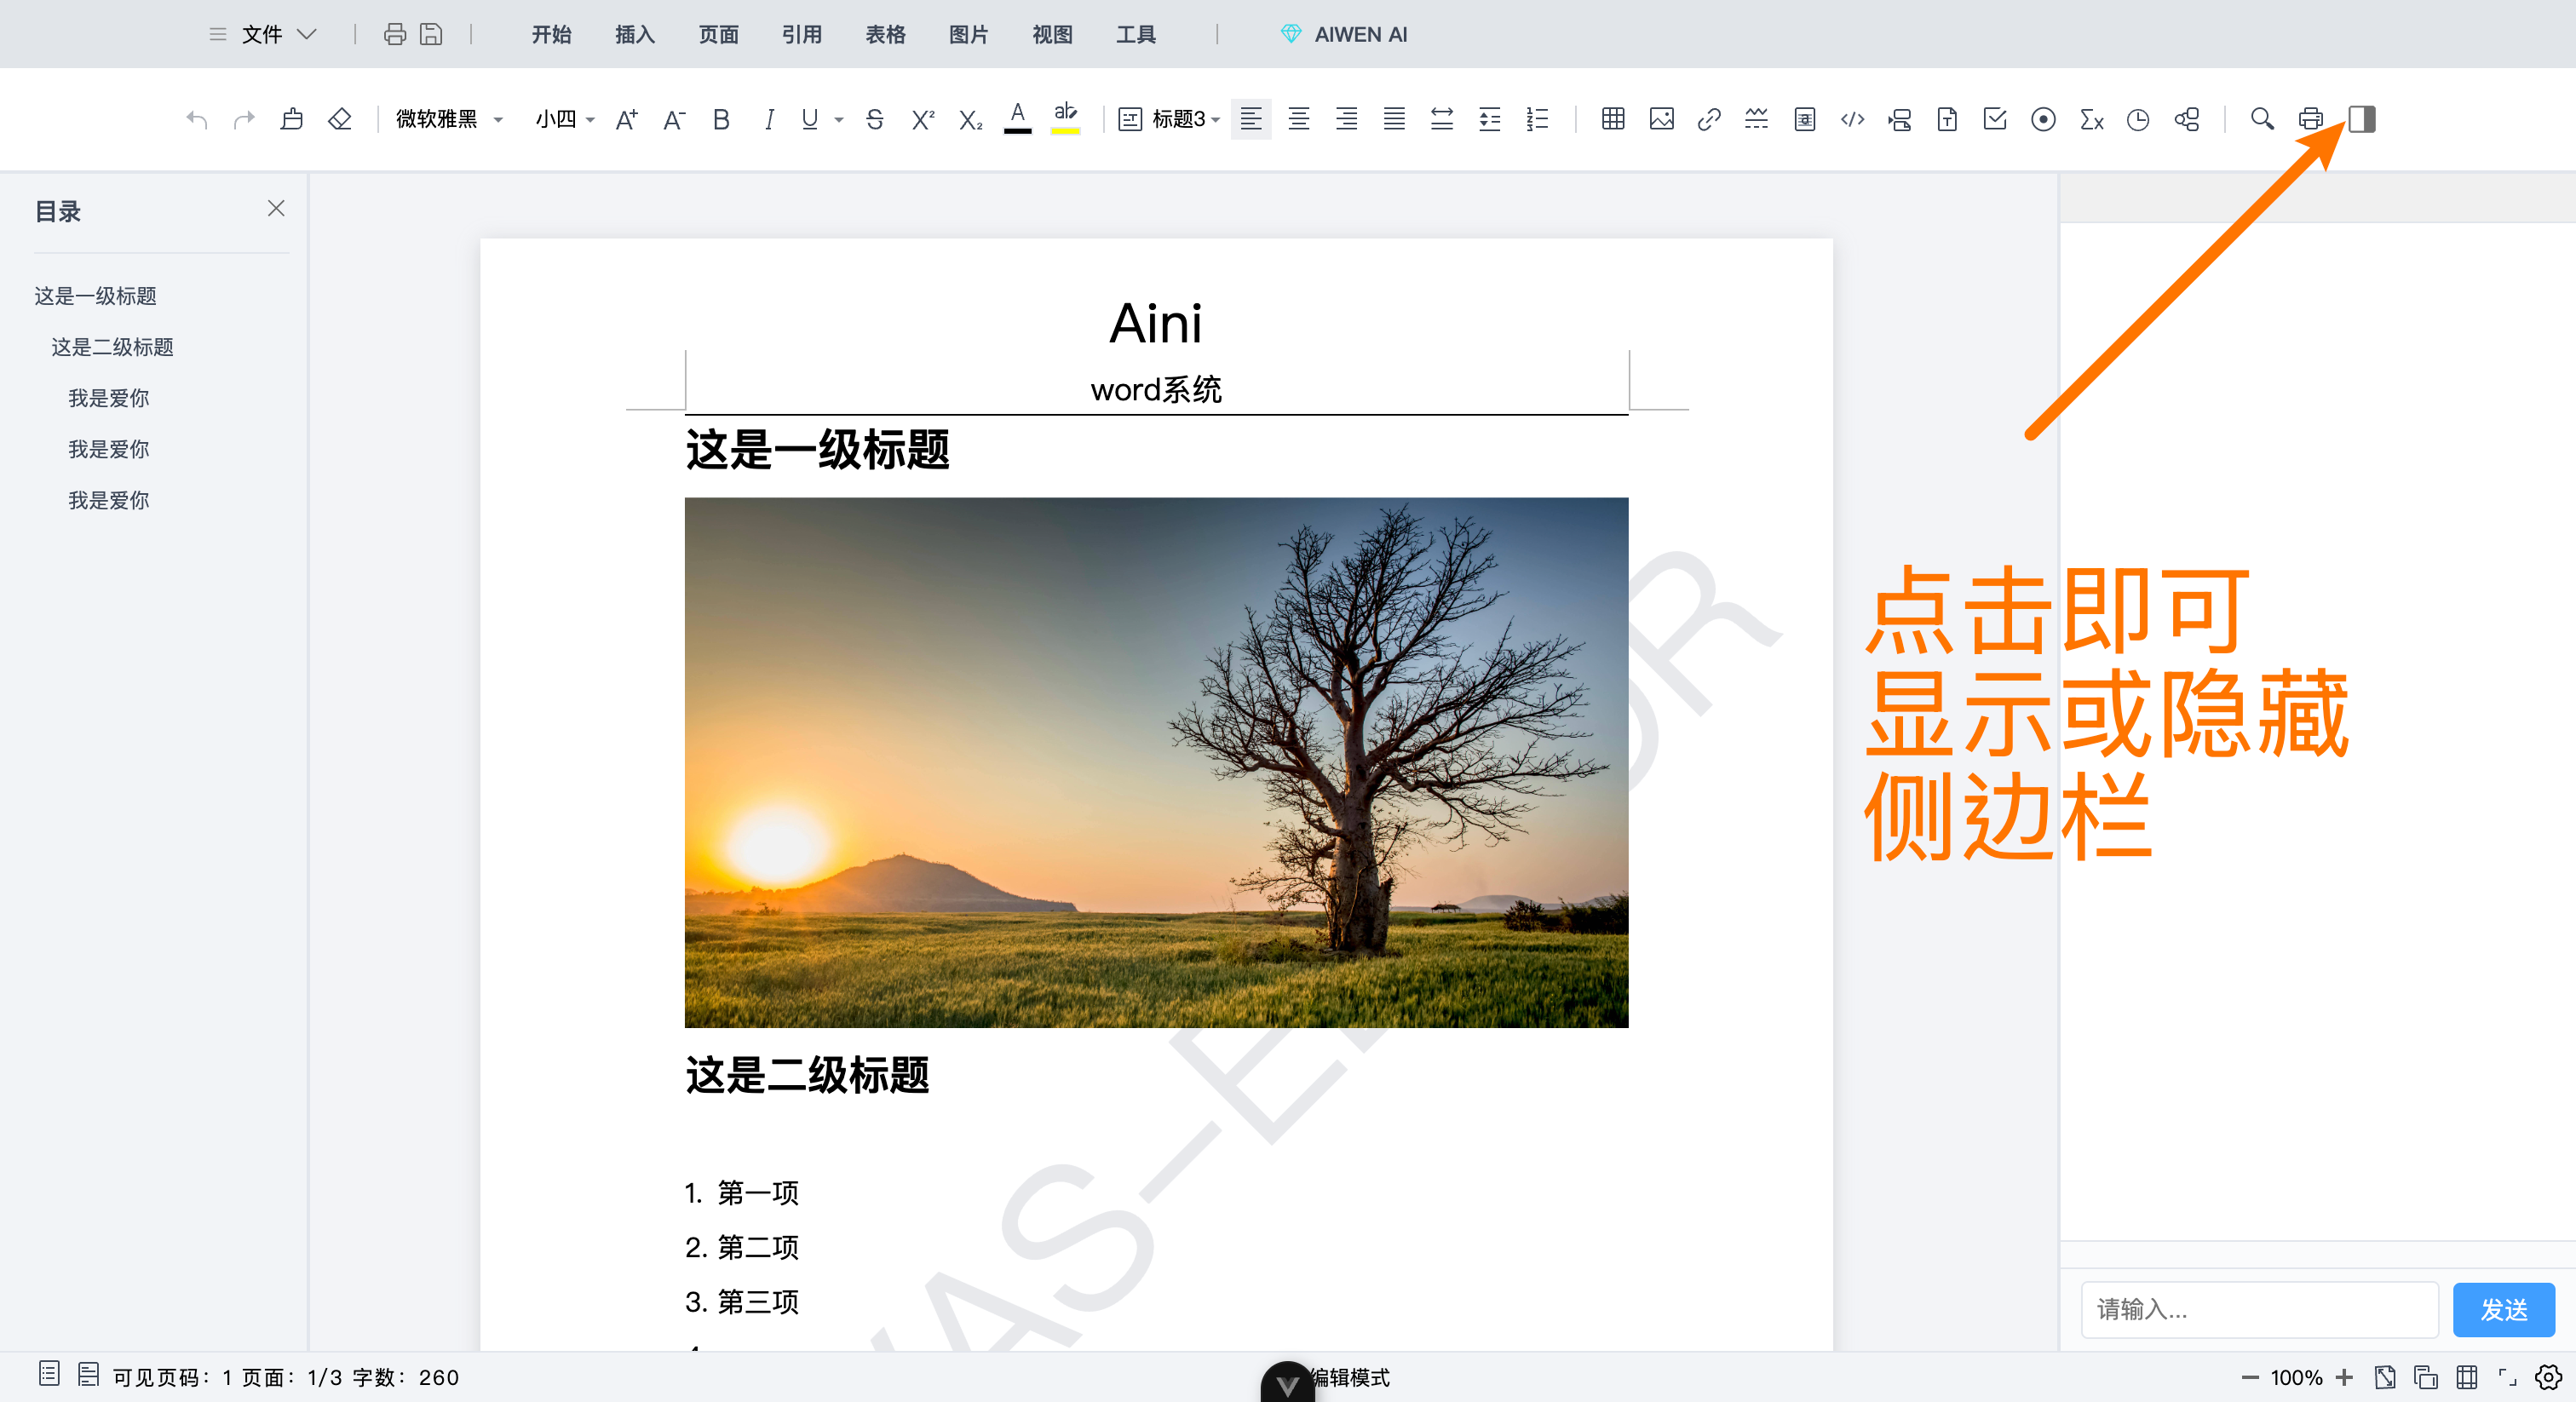Open the 插入 menu tab

point(634,34)
